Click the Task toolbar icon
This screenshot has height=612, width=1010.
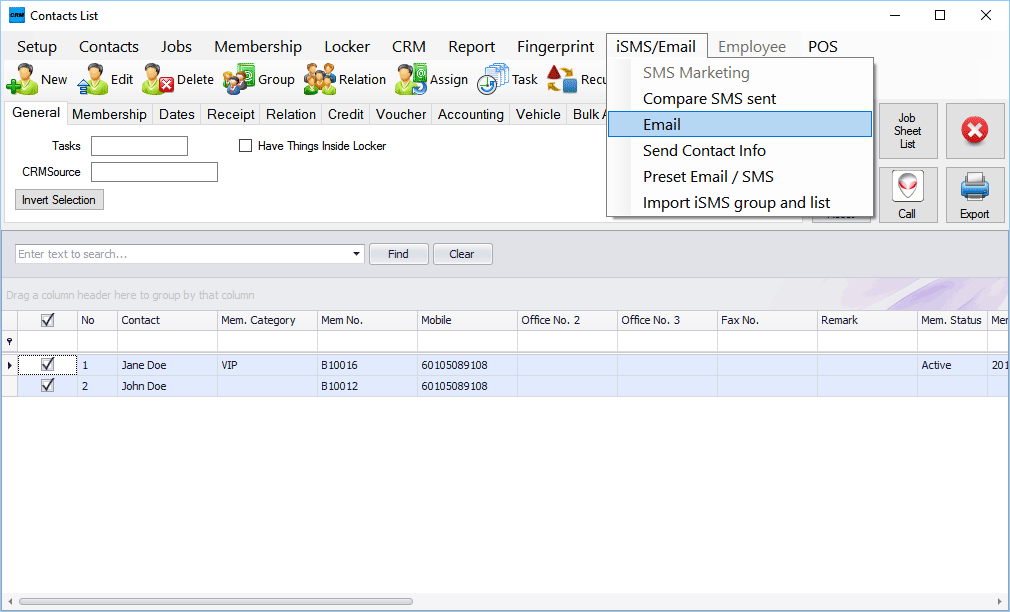click(x=493, y=79)
